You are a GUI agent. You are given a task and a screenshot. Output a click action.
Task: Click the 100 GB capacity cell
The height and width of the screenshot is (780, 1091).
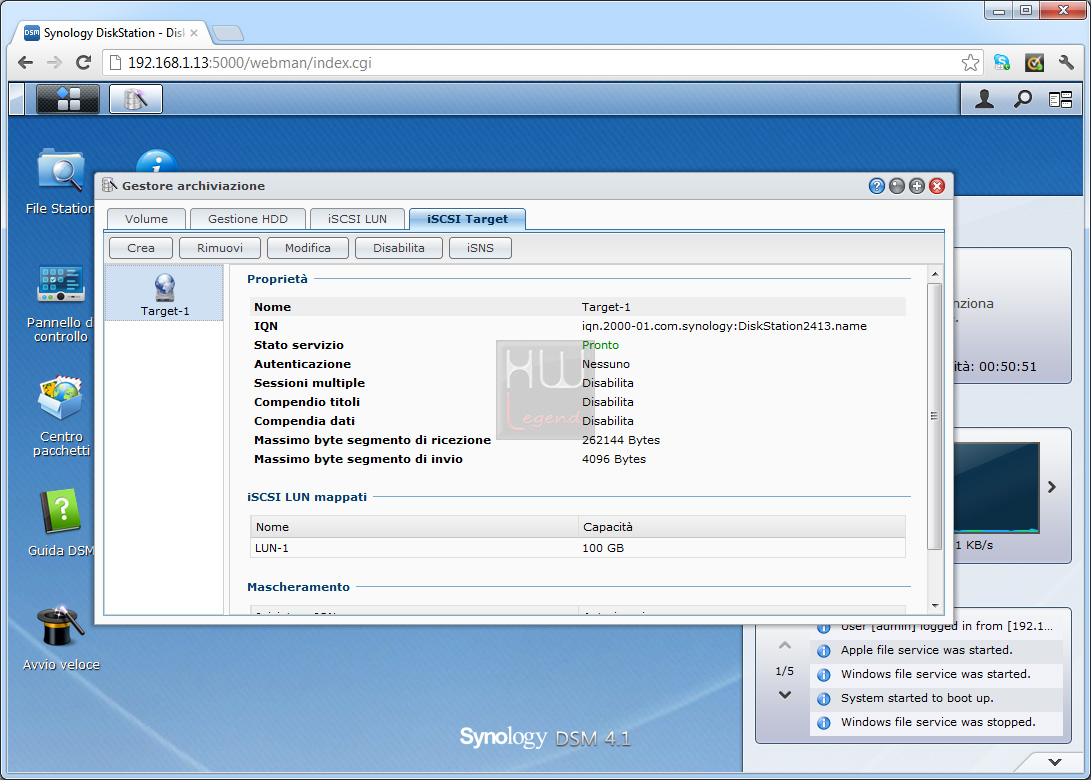603,548
